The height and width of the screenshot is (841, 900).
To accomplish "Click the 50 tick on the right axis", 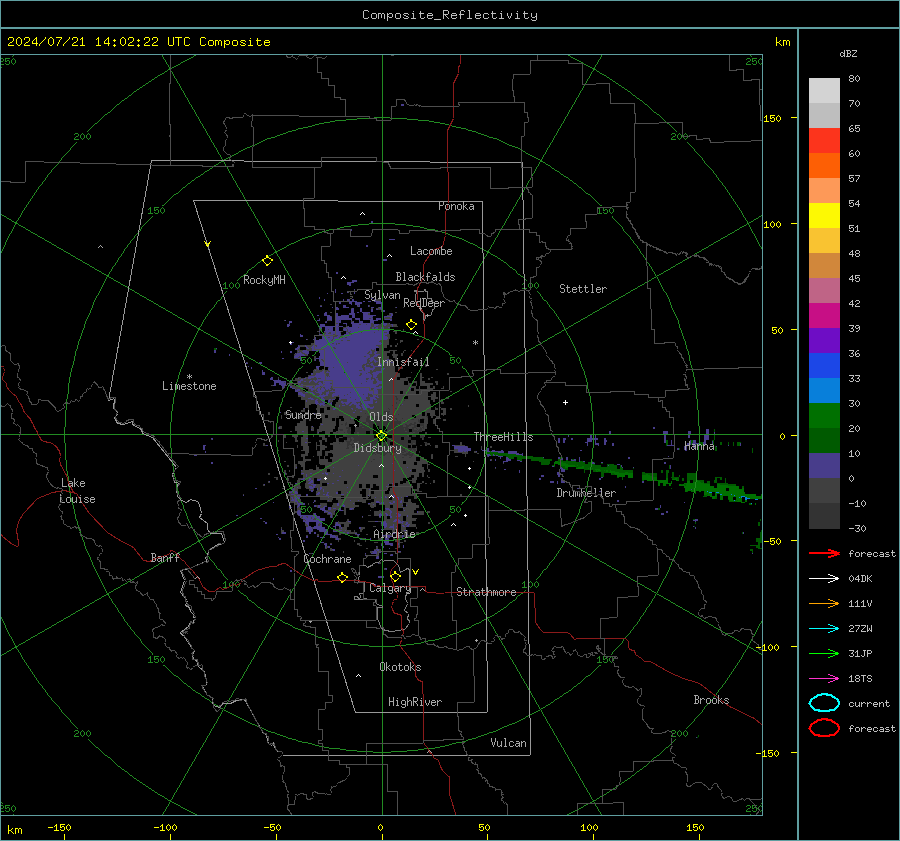I will click(777, 330).
